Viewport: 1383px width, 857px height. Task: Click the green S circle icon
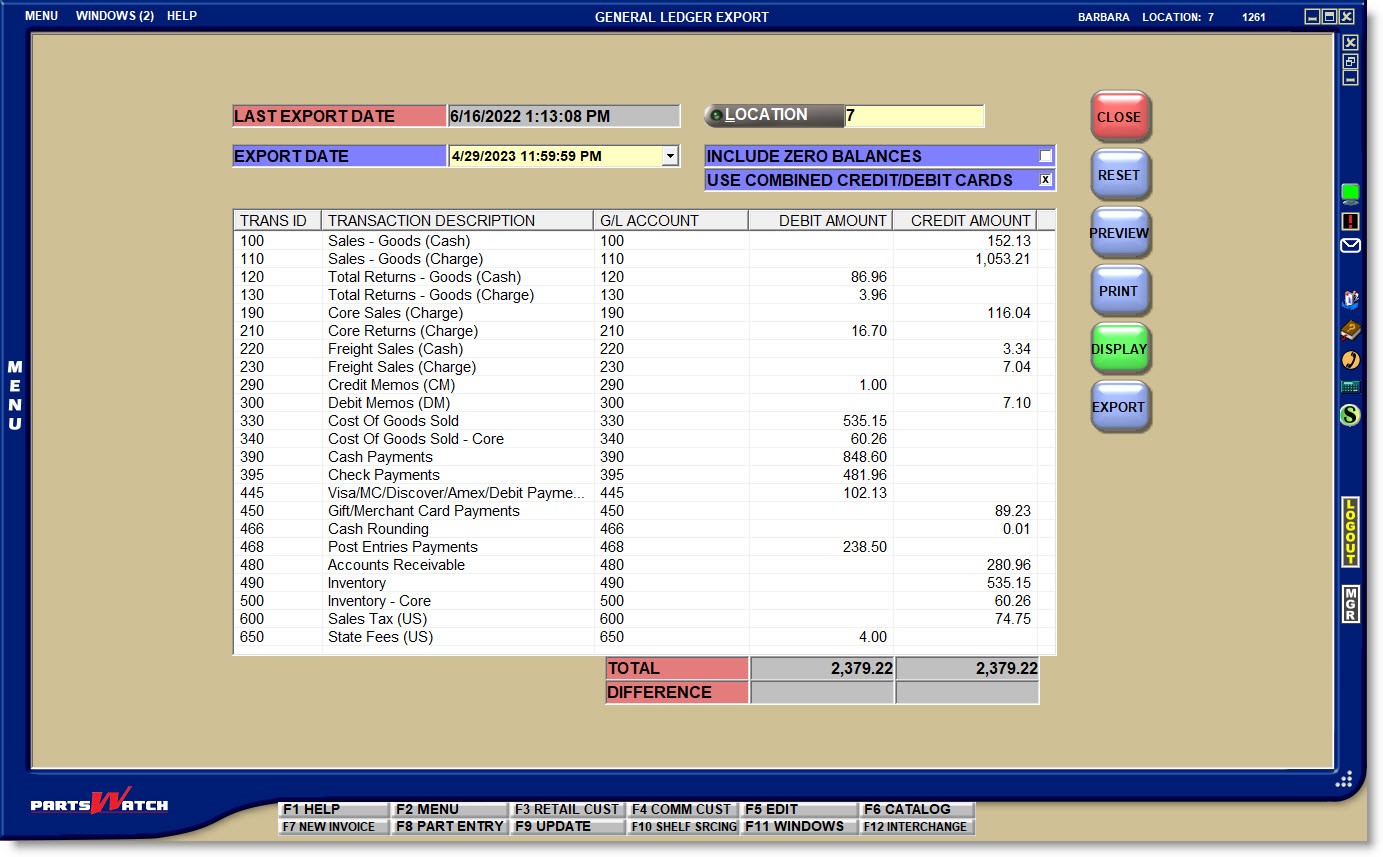[1350, 415]
